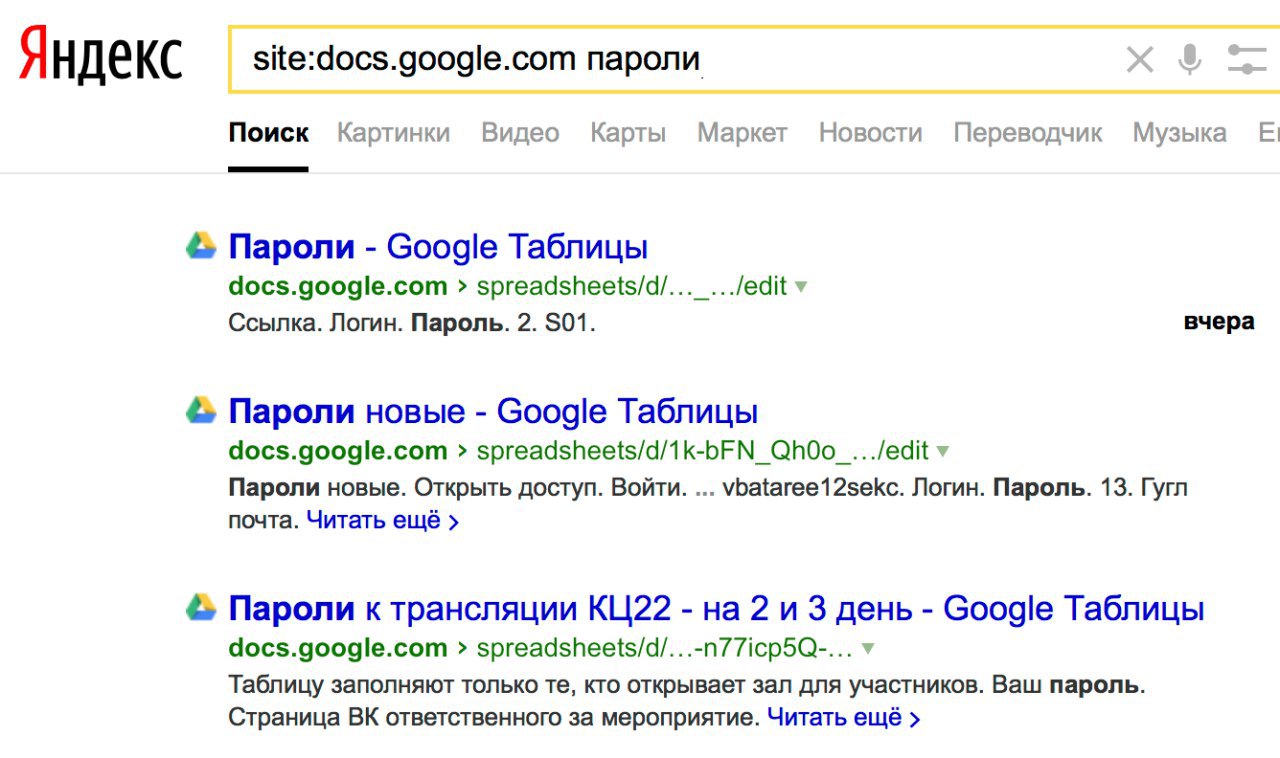This screenshot has height=758, width=1280.
Task: Click Drive icon beside first Пароли result
Action: [201, 246]
